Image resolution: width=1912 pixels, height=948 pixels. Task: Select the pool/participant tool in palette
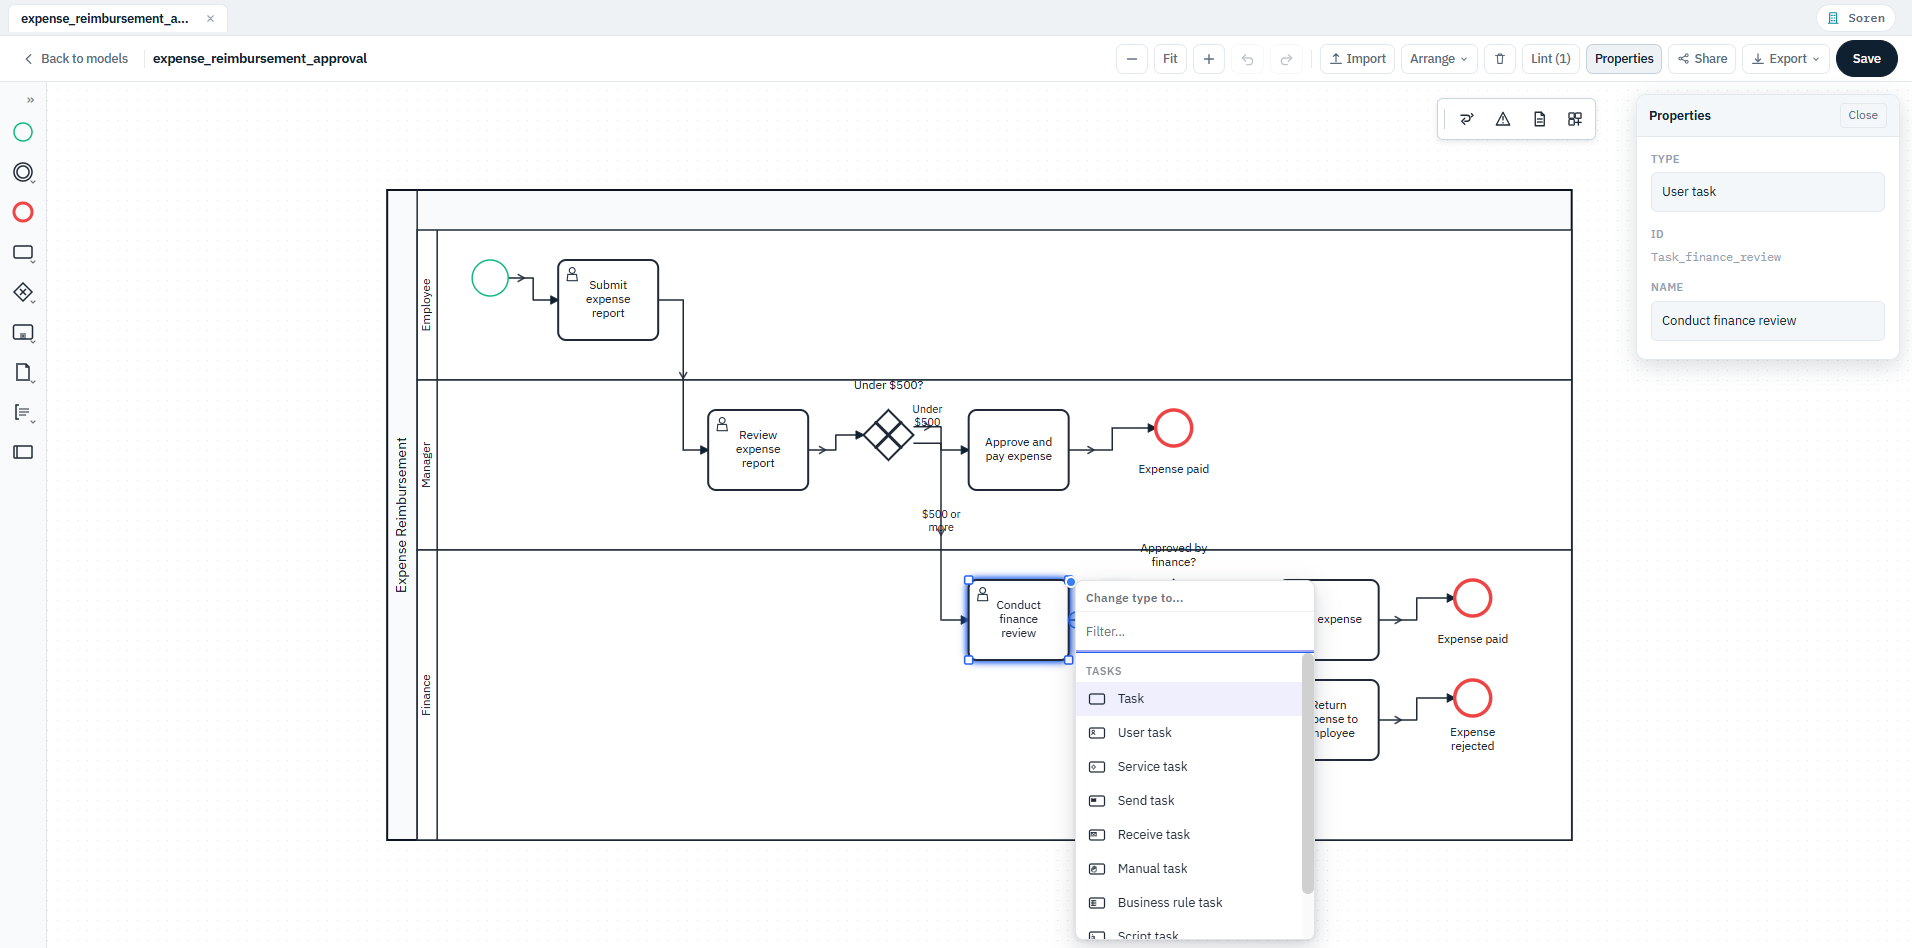point(23,452)
